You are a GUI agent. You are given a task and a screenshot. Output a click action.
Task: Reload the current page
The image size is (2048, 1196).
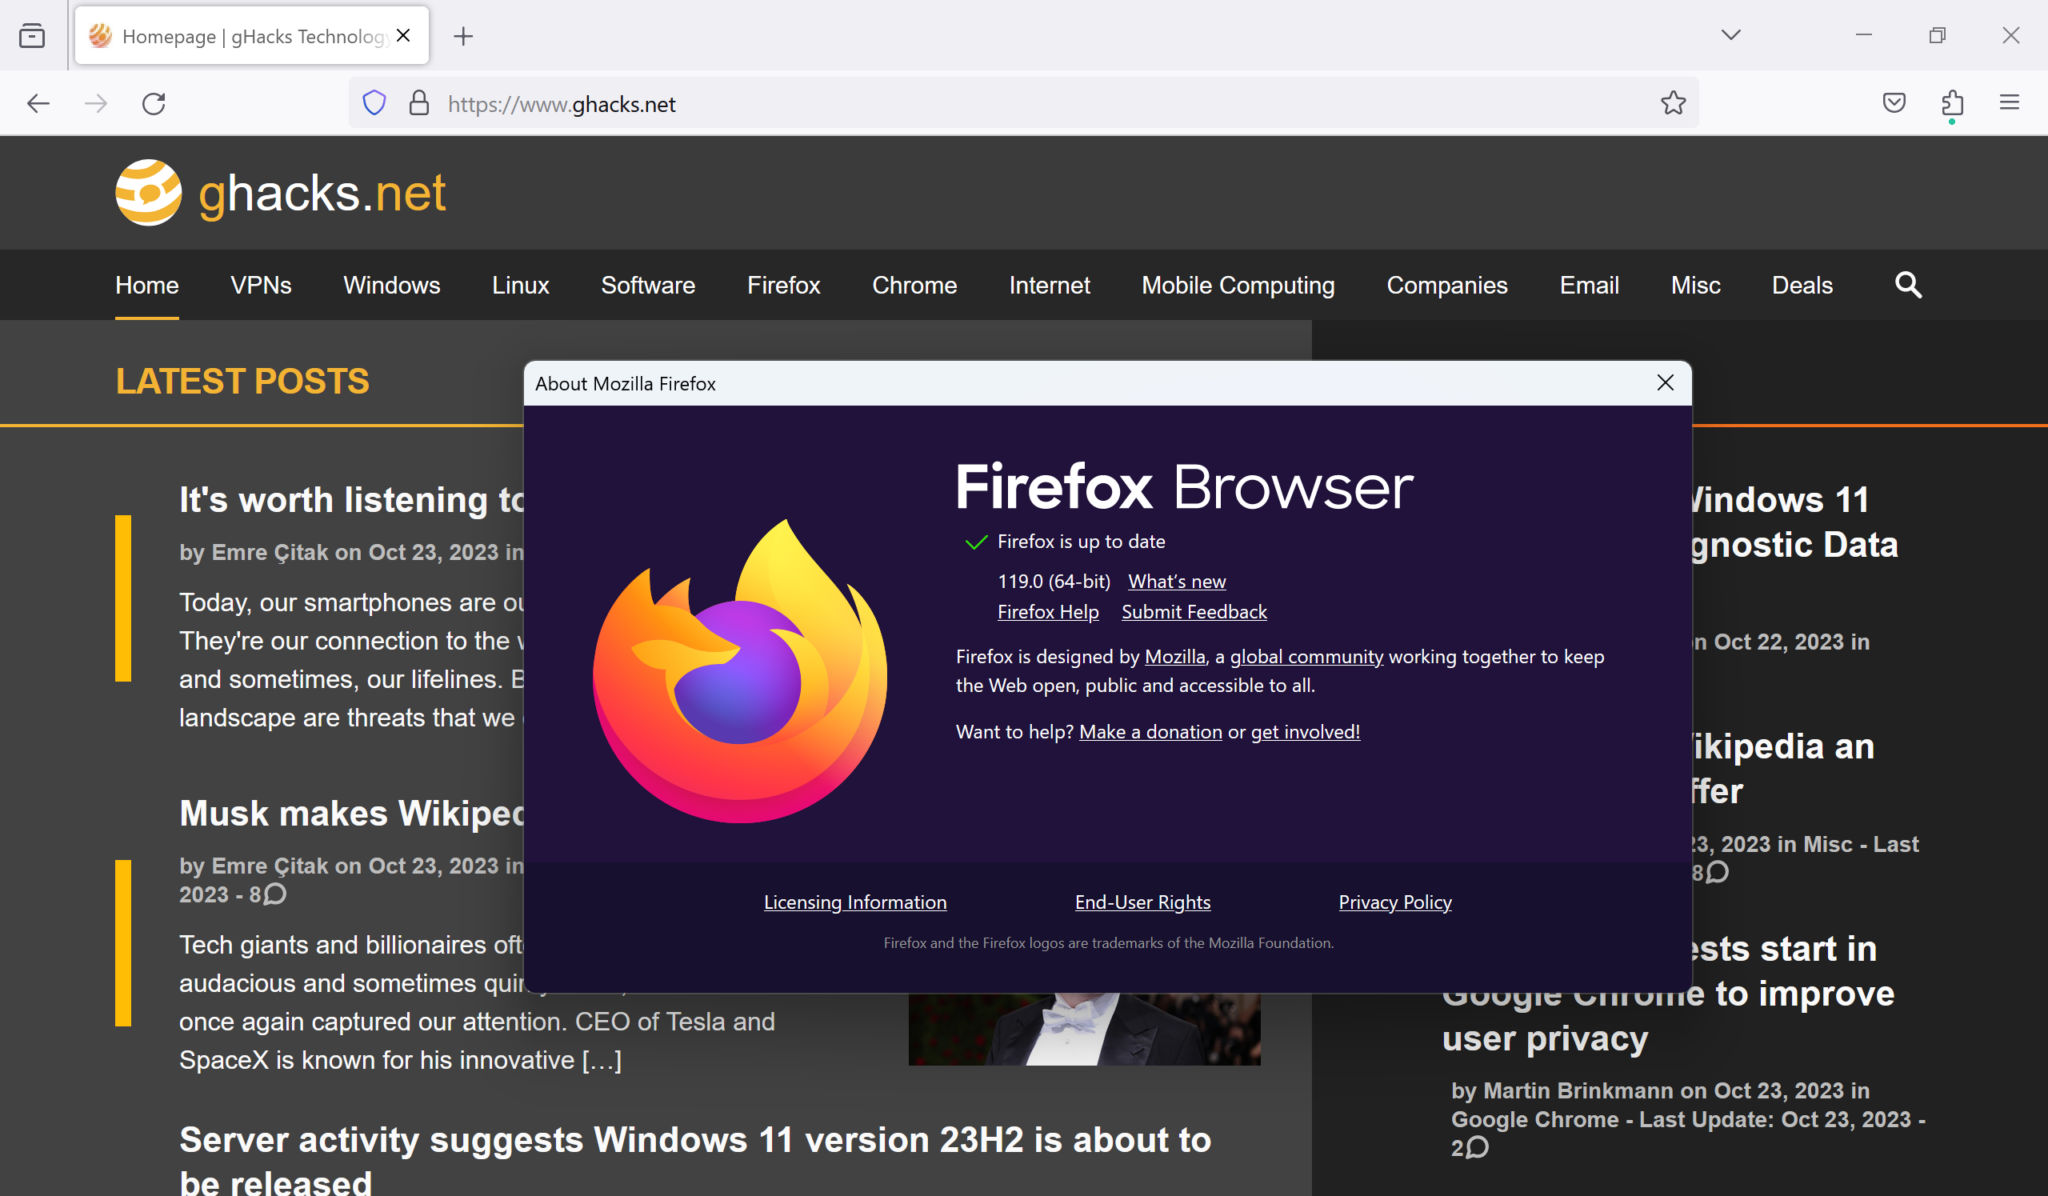tap(154, 103)
